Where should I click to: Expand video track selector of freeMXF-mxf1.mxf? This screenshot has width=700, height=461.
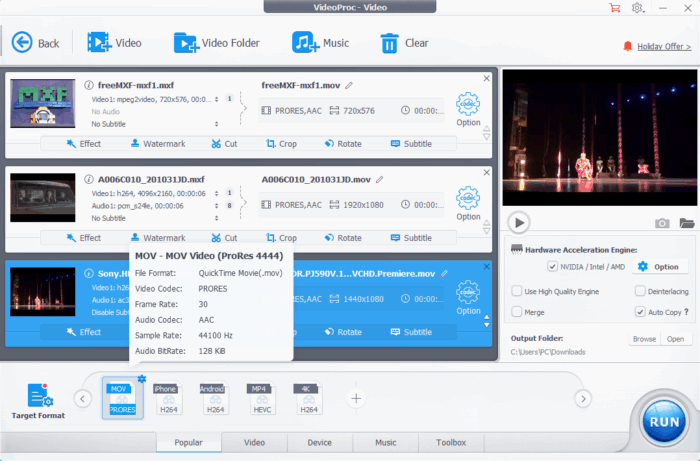point(217,99)
